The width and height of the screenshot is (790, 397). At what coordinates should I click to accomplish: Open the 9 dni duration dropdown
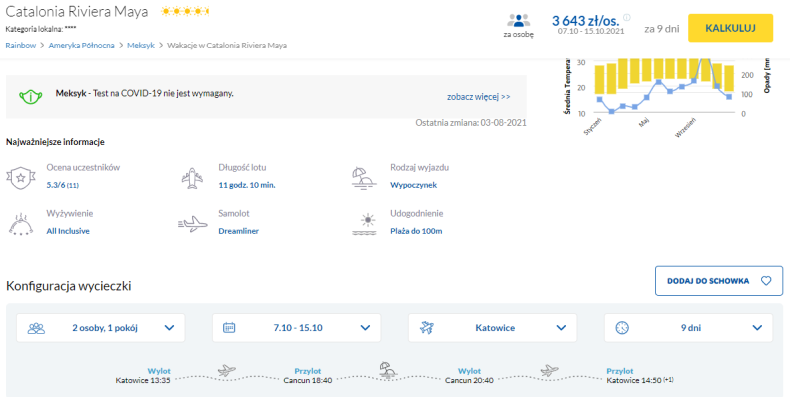(x=688, y=328)
